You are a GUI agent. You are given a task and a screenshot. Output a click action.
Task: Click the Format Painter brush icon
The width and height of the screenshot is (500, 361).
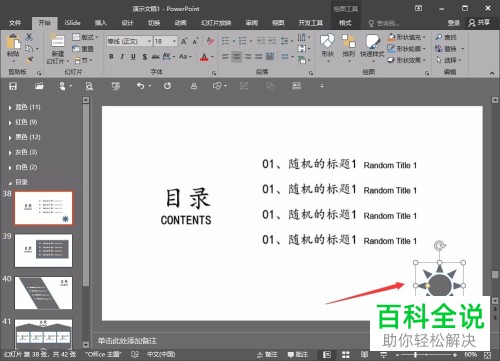[29, 60]
